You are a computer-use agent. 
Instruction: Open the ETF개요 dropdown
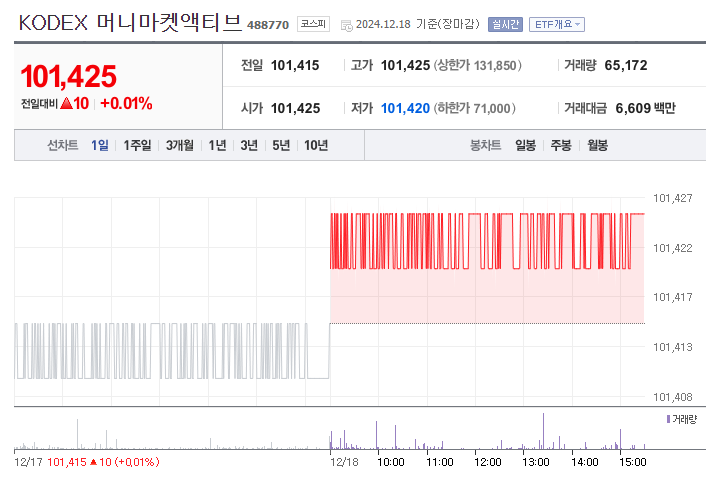point(557,24)
